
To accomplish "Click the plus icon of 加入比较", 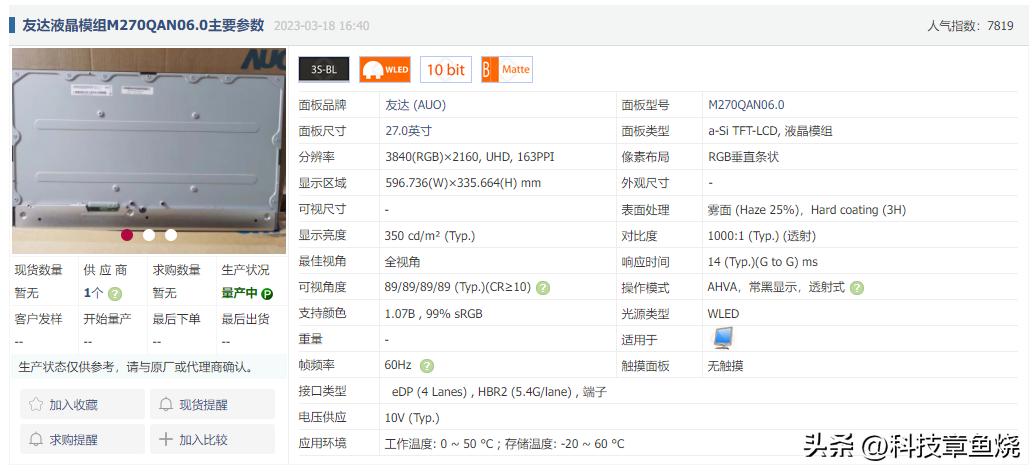I will [166, 439].
